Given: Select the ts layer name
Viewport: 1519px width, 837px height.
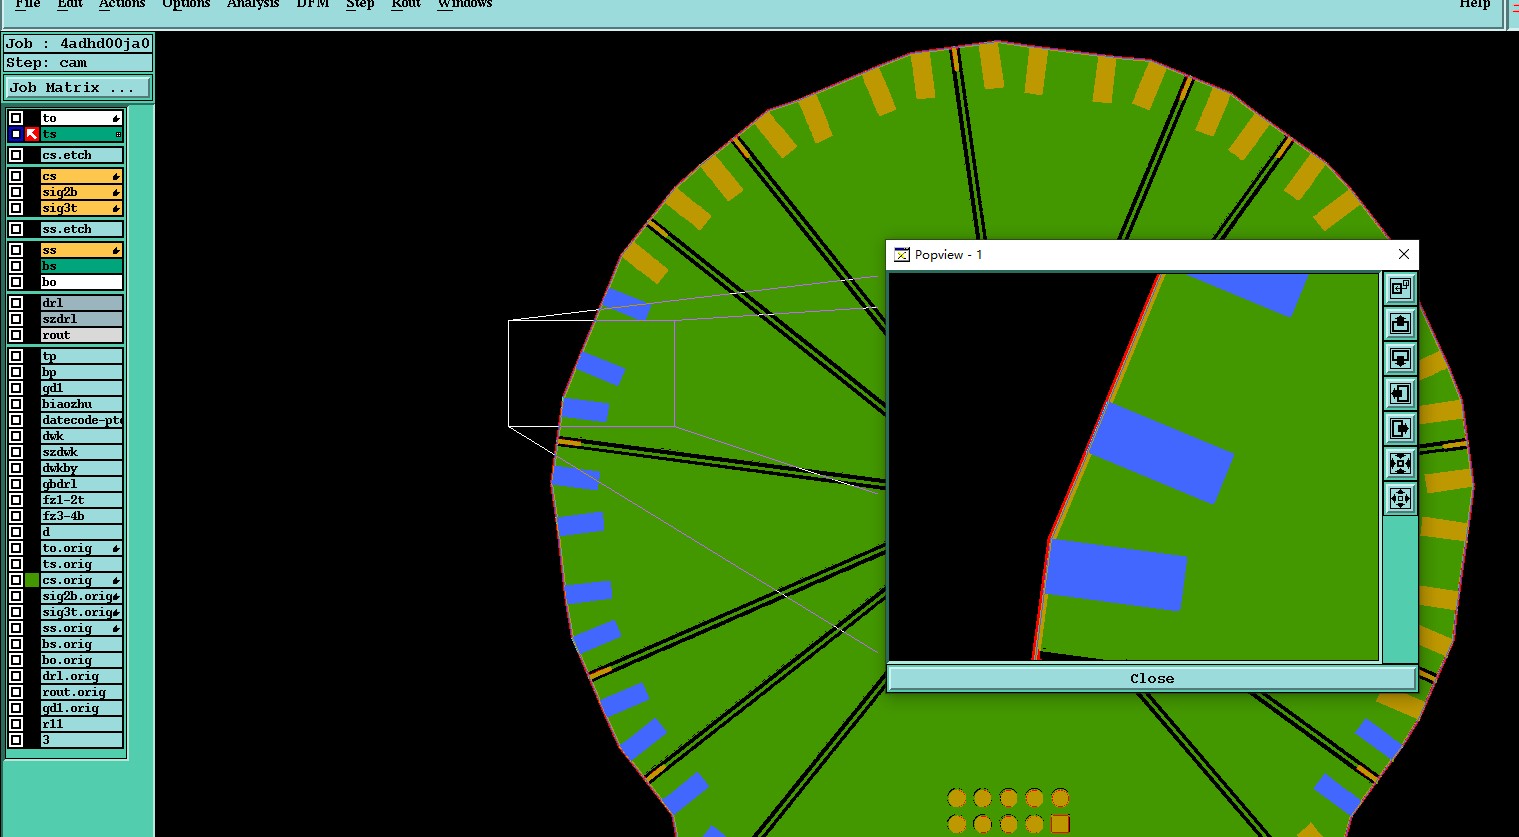Looking at the screenshot, I should pyautogui.click(x=81, y=134).
